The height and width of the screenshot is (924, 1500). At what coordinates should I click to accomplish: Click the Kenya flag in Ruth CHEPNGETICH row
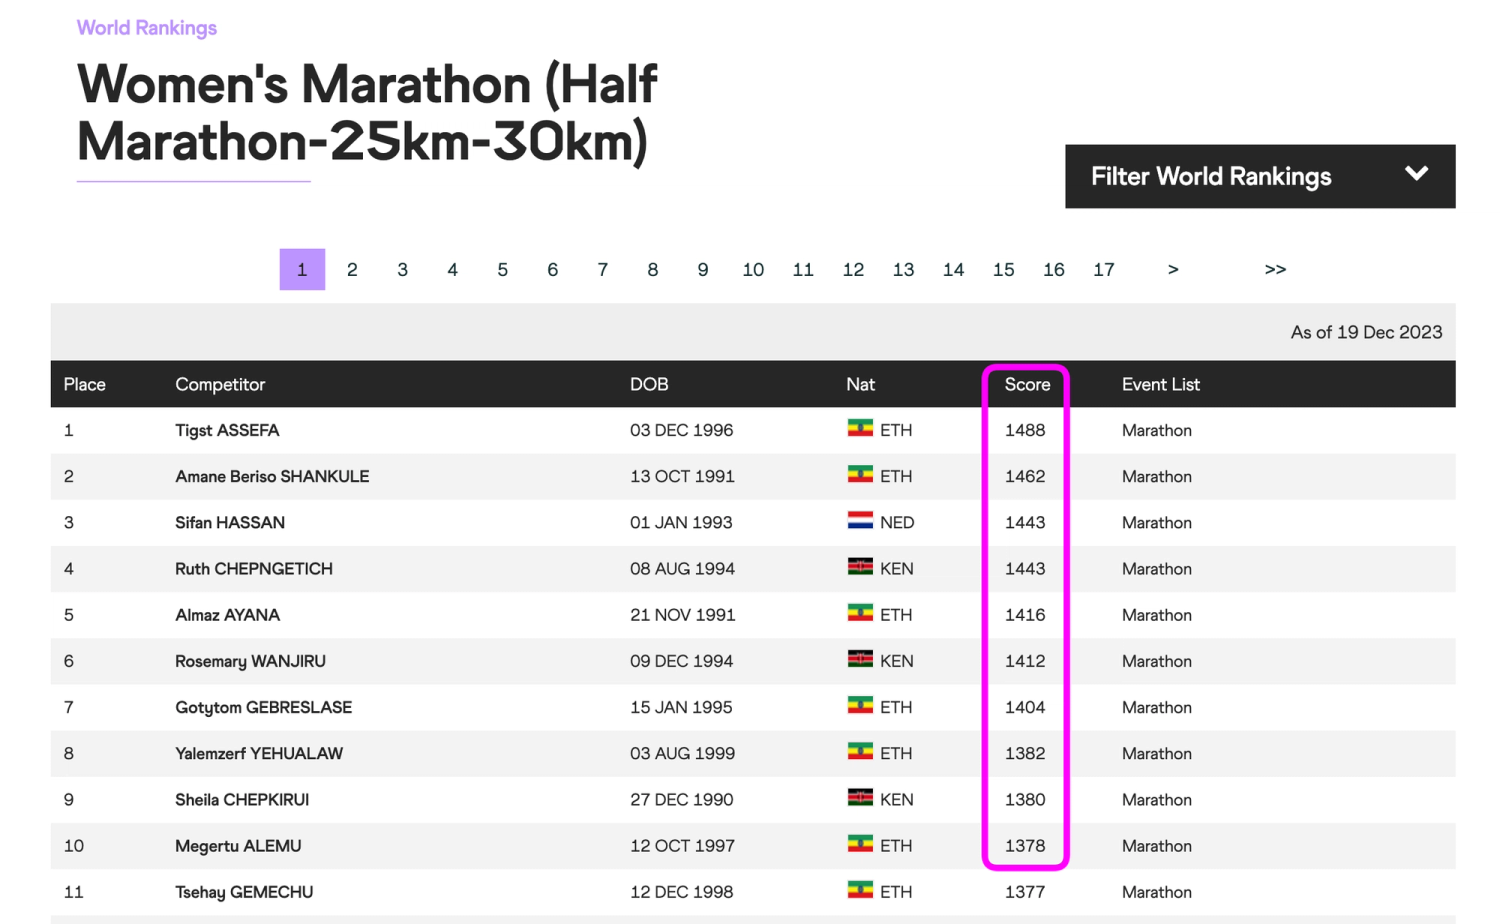point(860,566)
